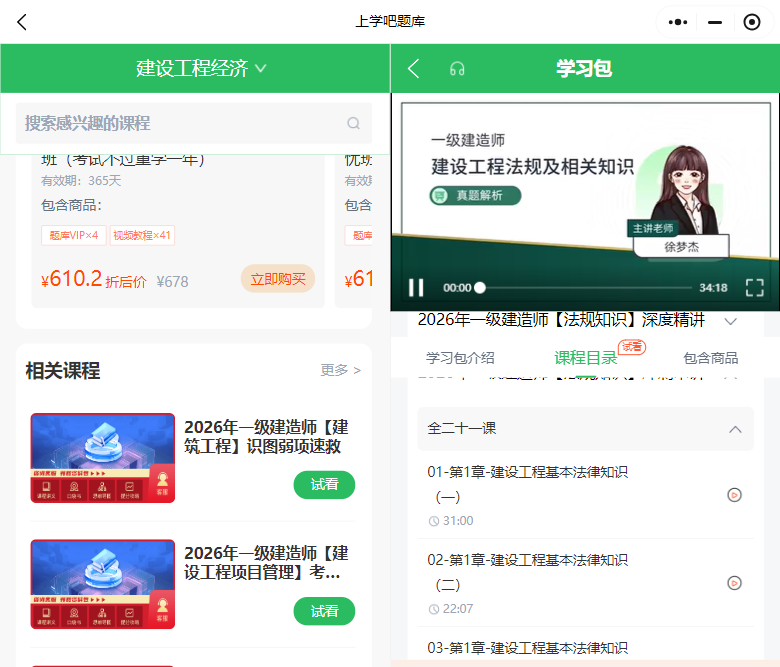Open the mini program more-options dots
The width and height of the screenshot is (780, 667).
[x=678, y=22]
